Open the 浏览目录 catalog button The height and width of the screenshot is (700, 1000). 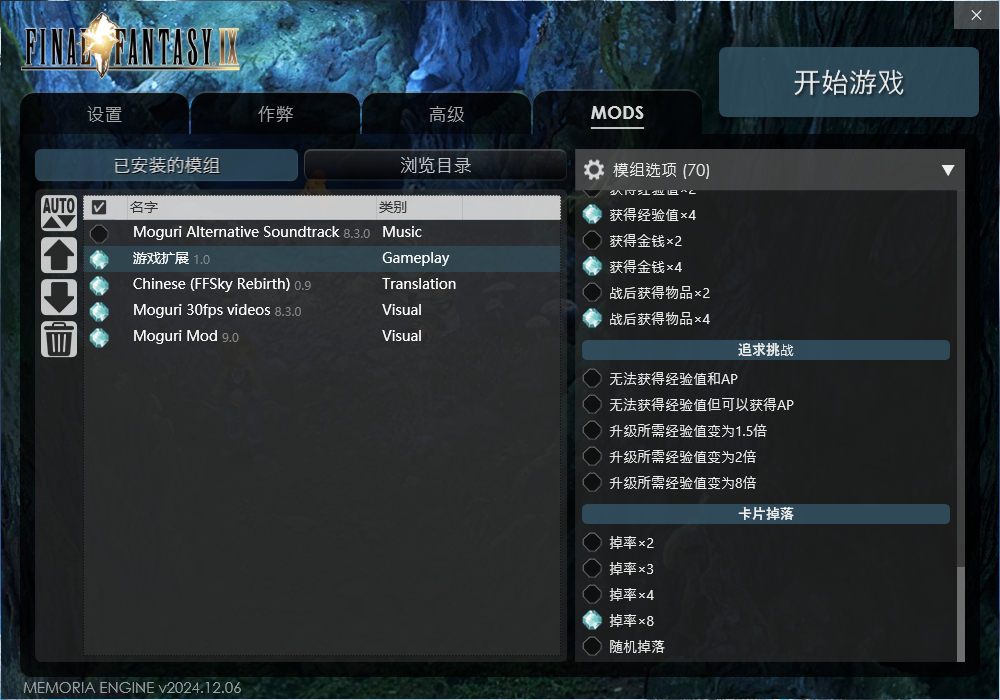point(436,165)
